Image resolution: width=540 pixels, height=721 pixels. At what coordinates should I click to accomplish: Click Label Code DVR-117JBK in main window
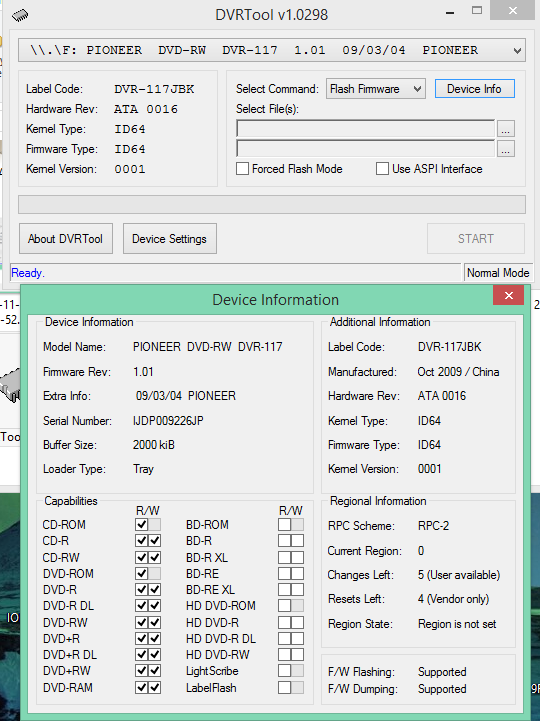point(155,89)
